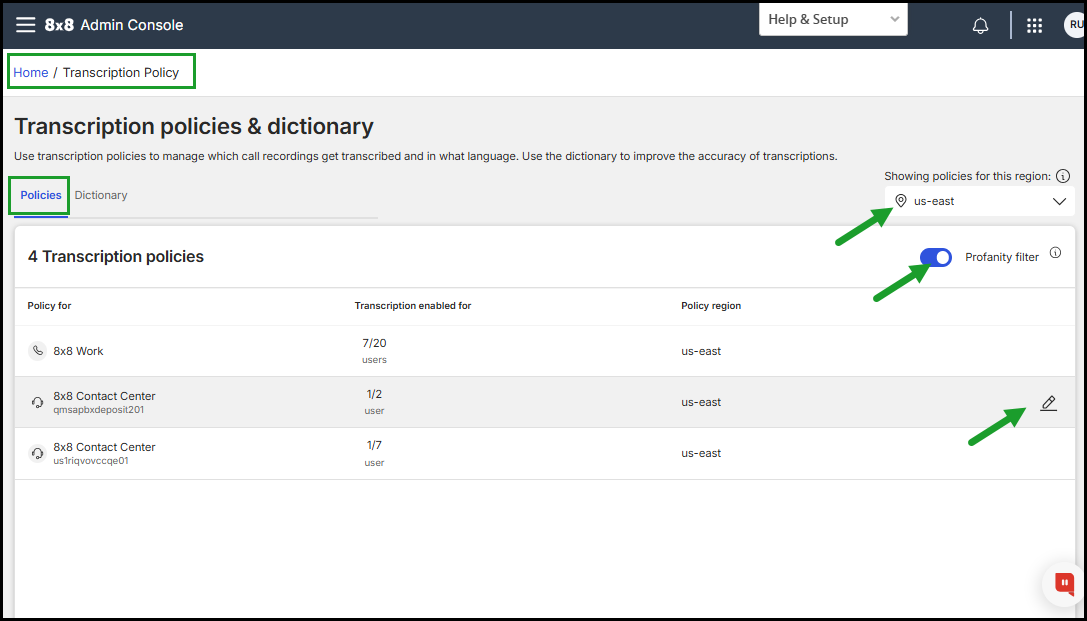Click headset icon for us1riqvovccqe01 row
This screenshot has width=1087, height=621.
(x=37, y=453)
